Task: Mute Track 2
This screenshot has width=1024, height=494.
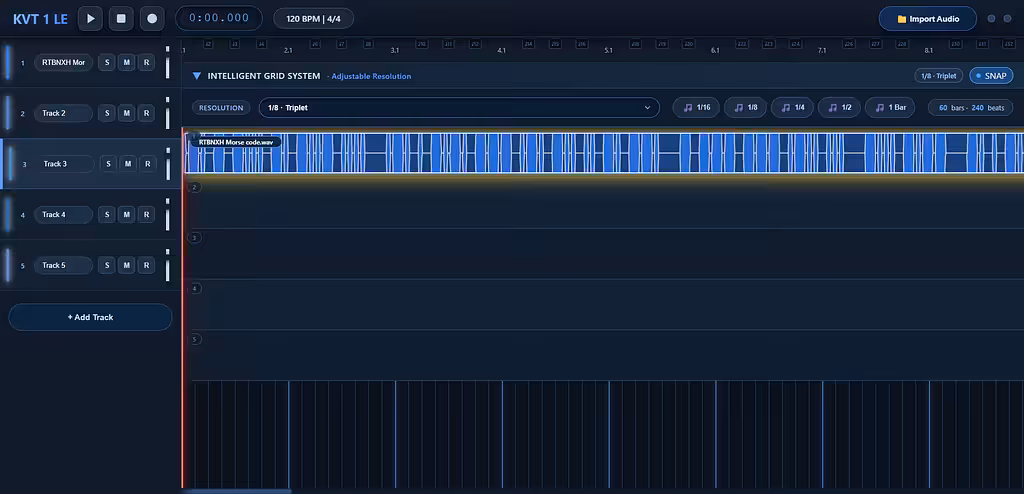Action: pyautogui.click(x=127, y=113)
